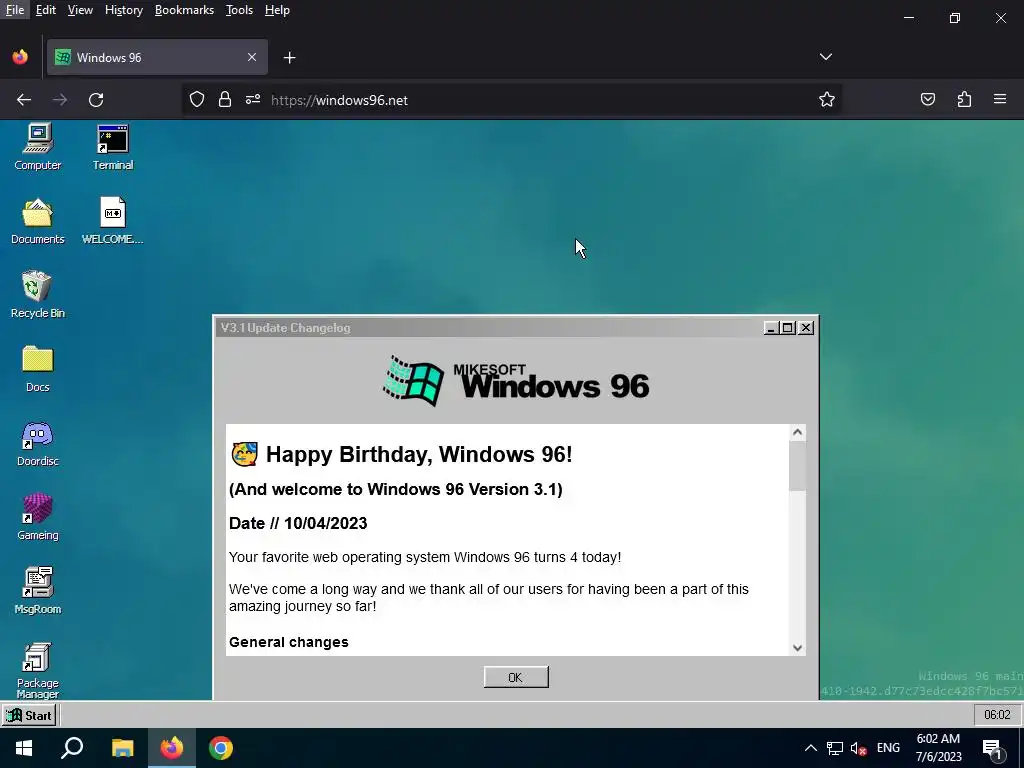Click the changelog scrollbar thumb

797,466
